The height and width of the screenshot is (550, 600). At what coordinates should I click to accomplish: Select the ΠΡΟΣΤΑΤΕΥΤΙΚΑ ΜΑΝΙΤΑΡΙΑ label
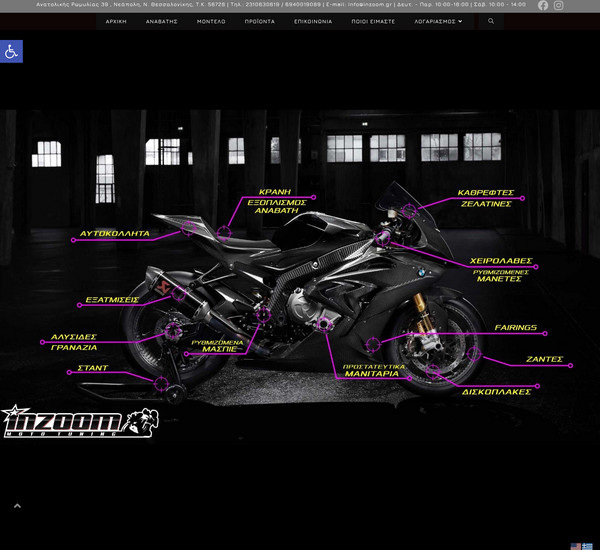[x=373, y=370]
